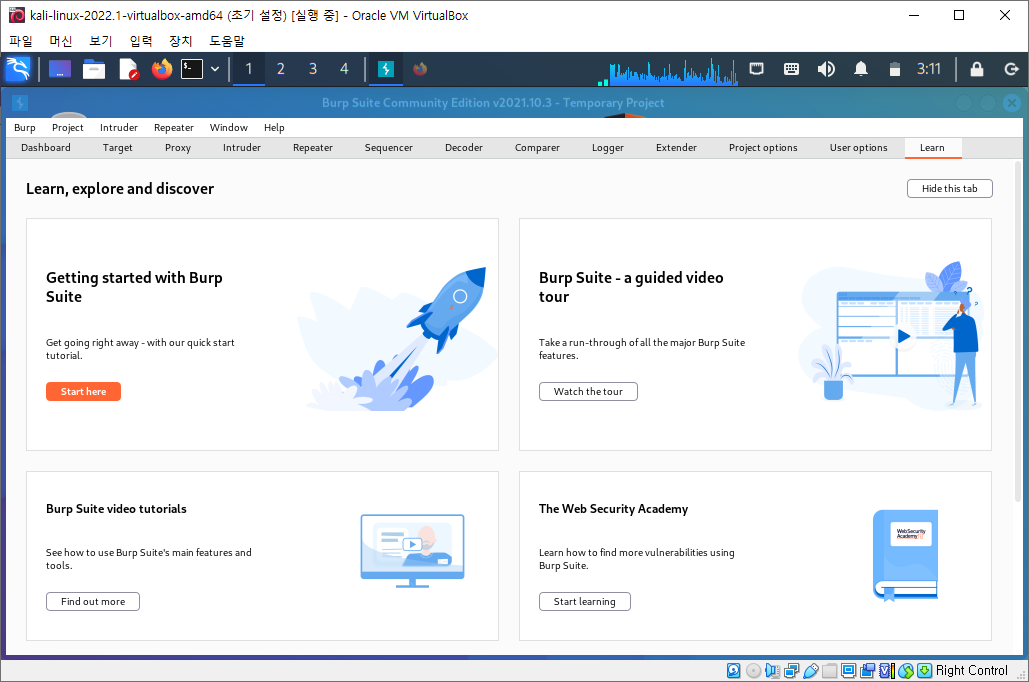Switch to the Decoder tab
The image size is (1029, 682).
(x=464, y=148)
